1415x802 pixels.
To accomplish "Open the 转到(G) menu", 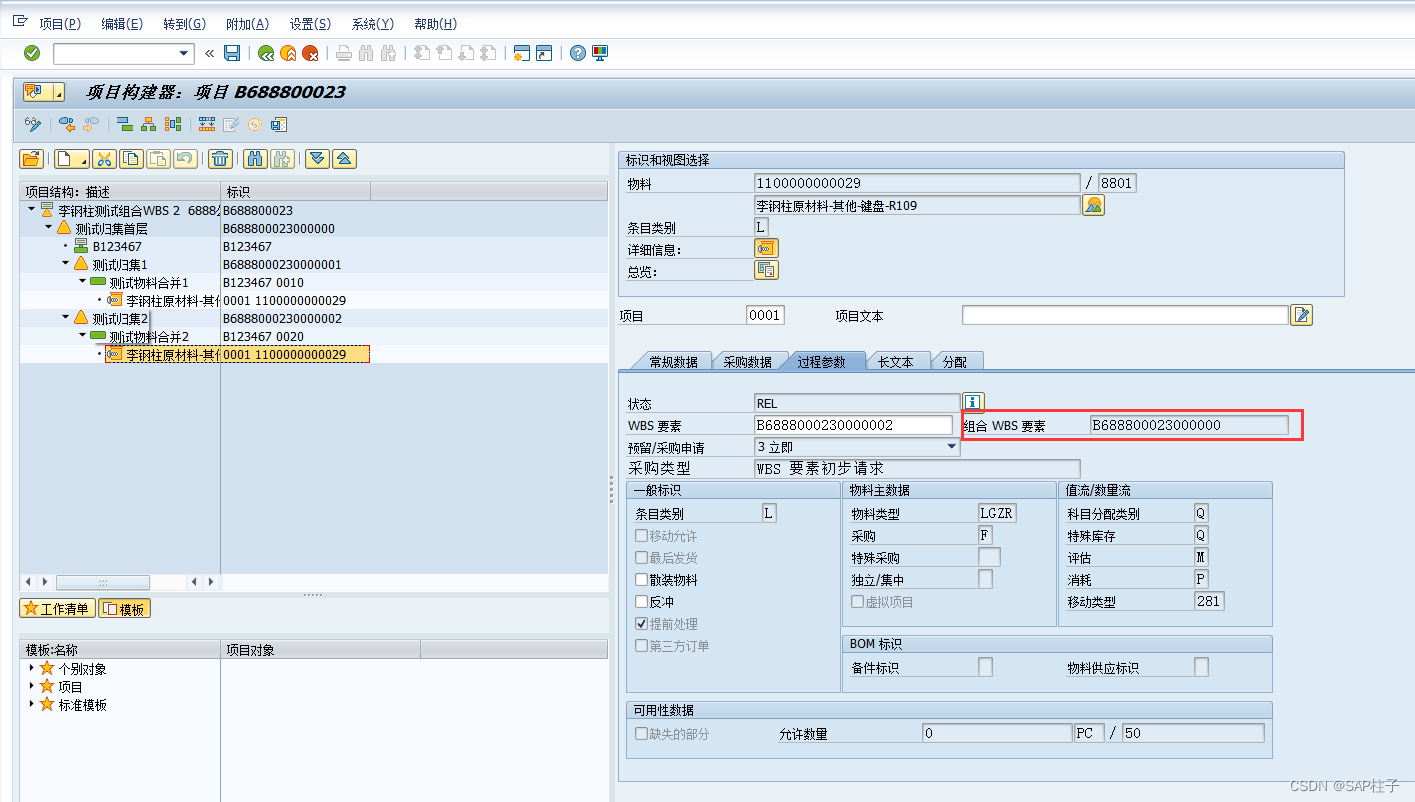I will (184, 24).
